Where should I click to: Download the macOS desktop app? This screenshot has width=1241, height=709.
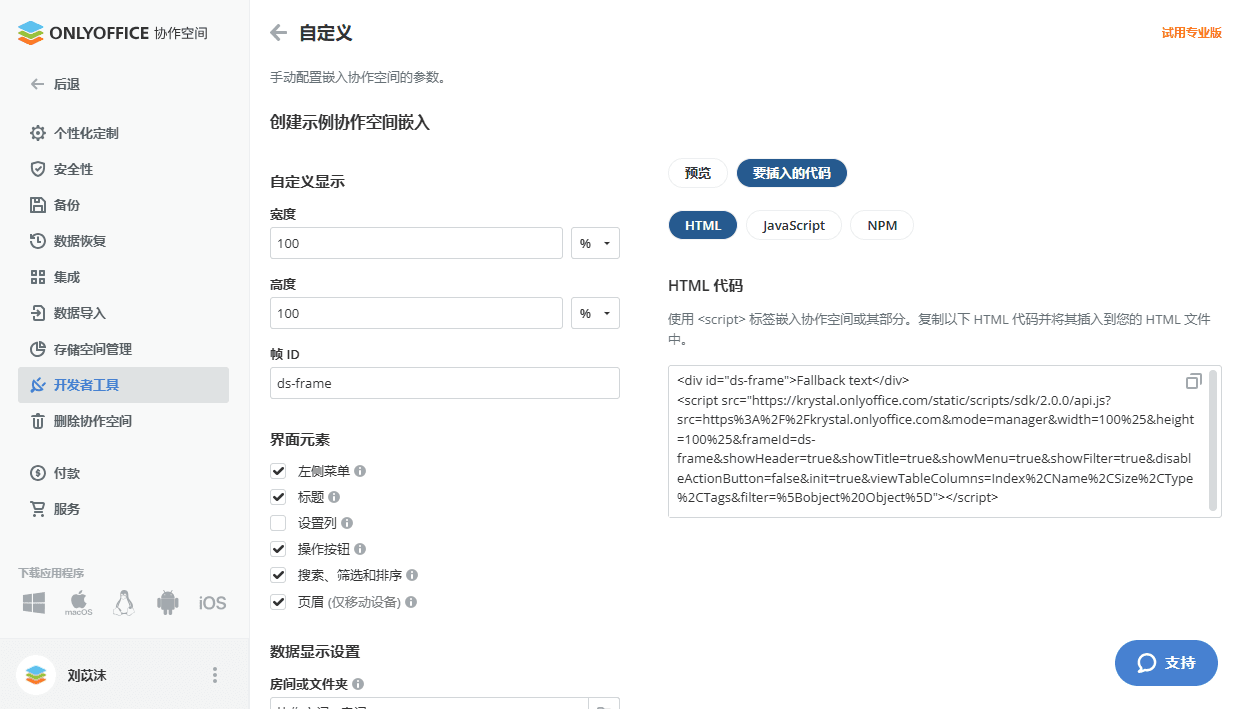click(x=79, y=603)
